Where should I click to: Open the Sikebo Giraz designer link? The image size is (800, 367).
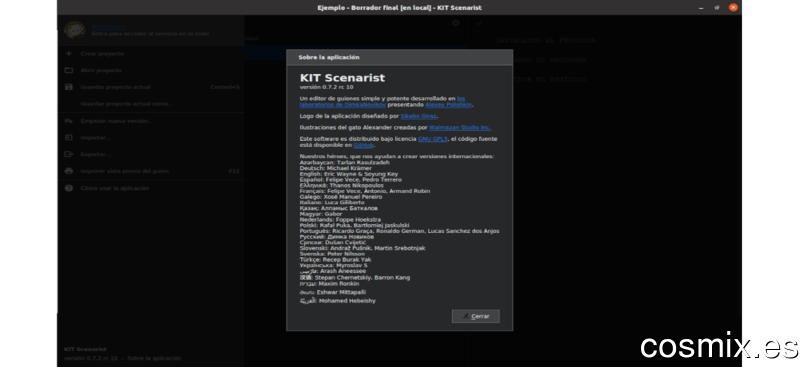tap(418, 116)
